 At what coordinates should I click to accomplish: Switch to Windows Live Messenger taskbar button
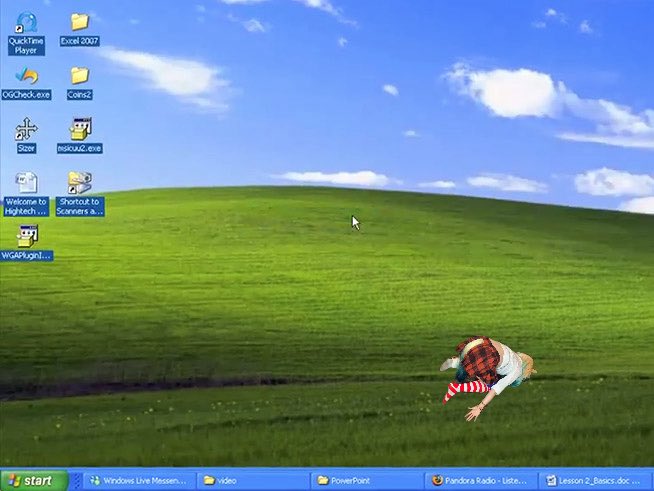click(141, 481)
